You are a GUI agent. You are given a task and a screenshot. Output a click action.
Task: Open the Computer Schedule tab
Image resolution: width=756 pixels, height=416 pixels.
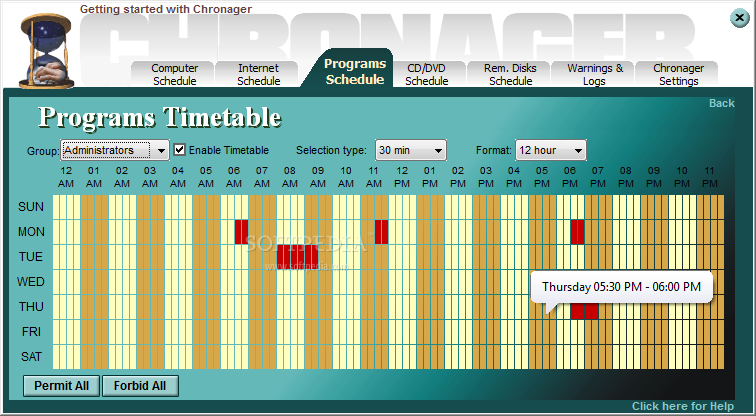[175, 74]
